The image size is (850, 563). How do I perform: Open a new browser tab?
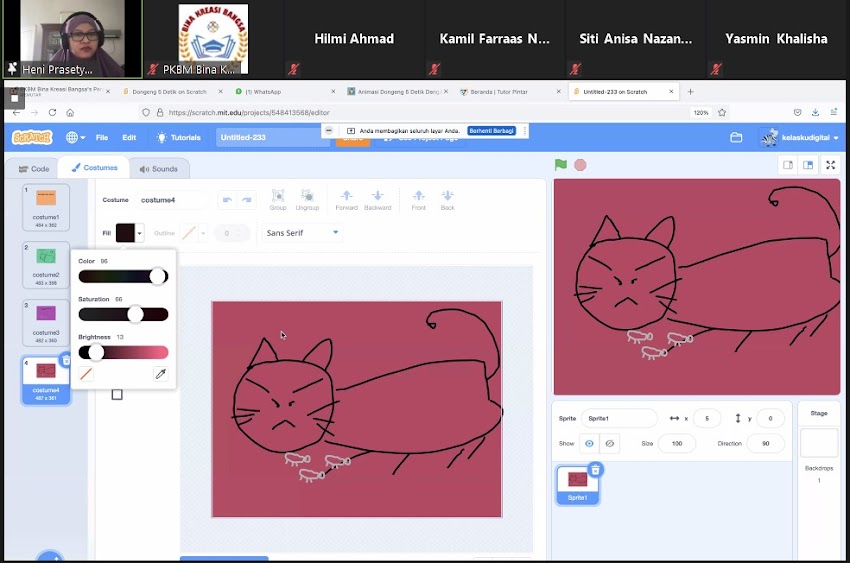(x=690, y=92)
